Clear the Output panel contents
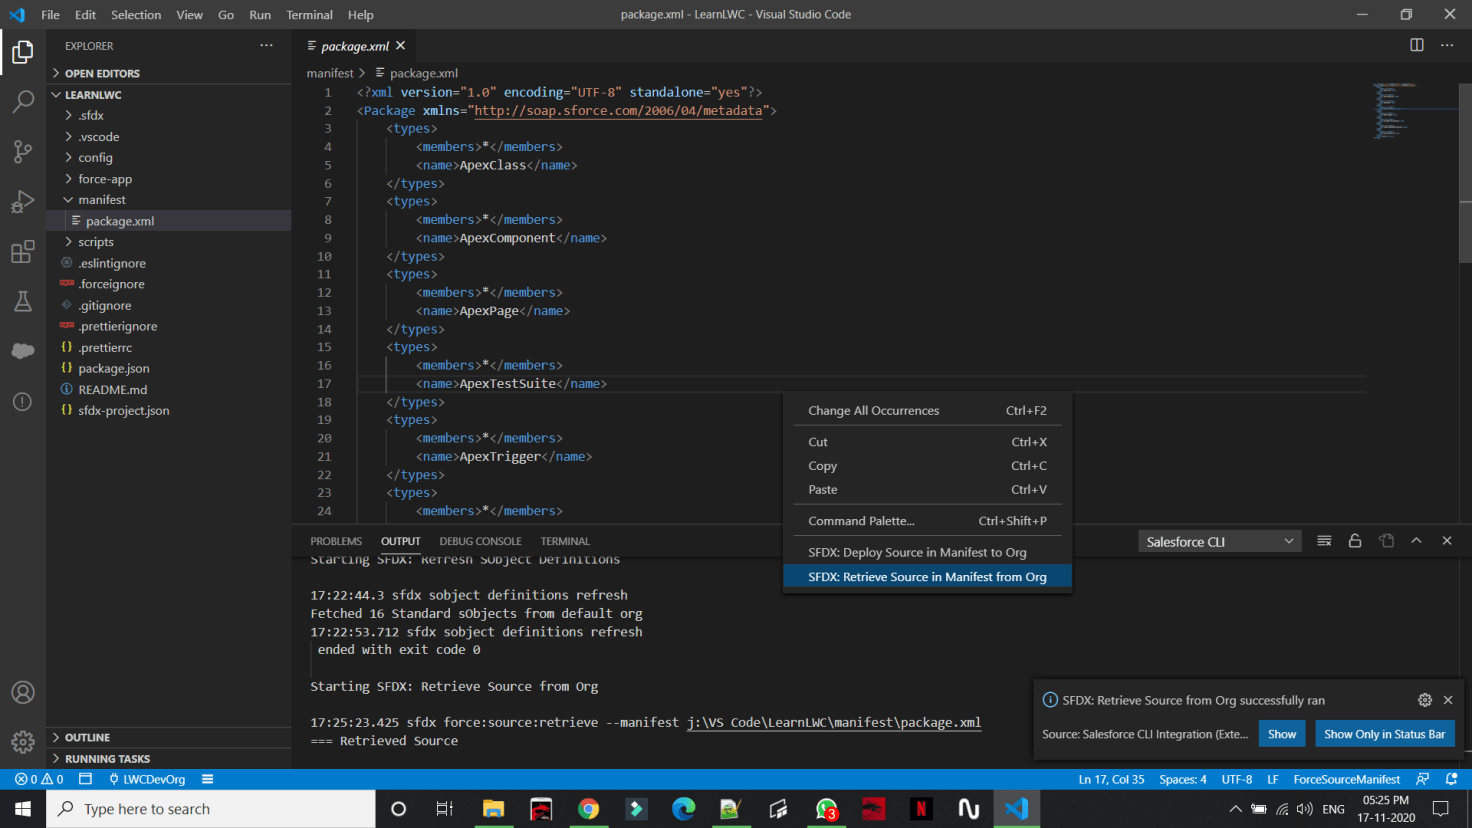The height and width of the screenshot is (828, 1472). coord(1323,540)
